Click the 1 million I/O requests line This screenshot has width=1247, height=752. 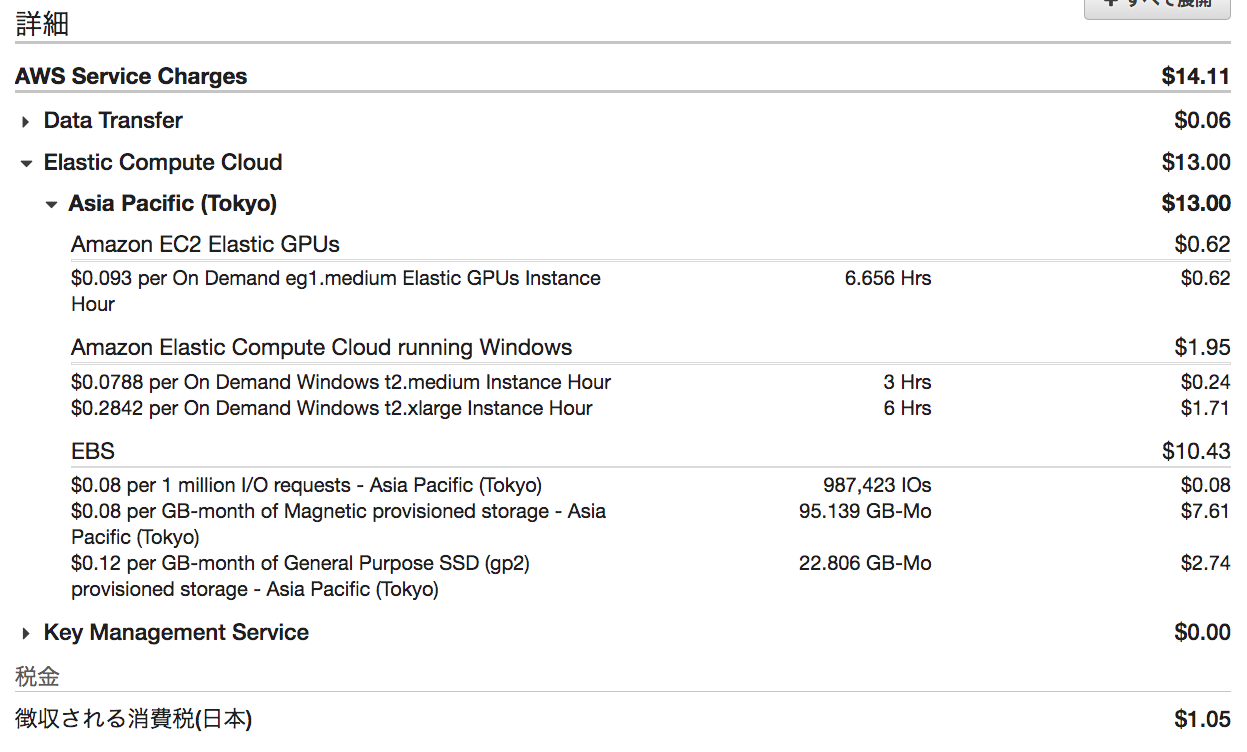pyautogui.click(x=306, y=486)
